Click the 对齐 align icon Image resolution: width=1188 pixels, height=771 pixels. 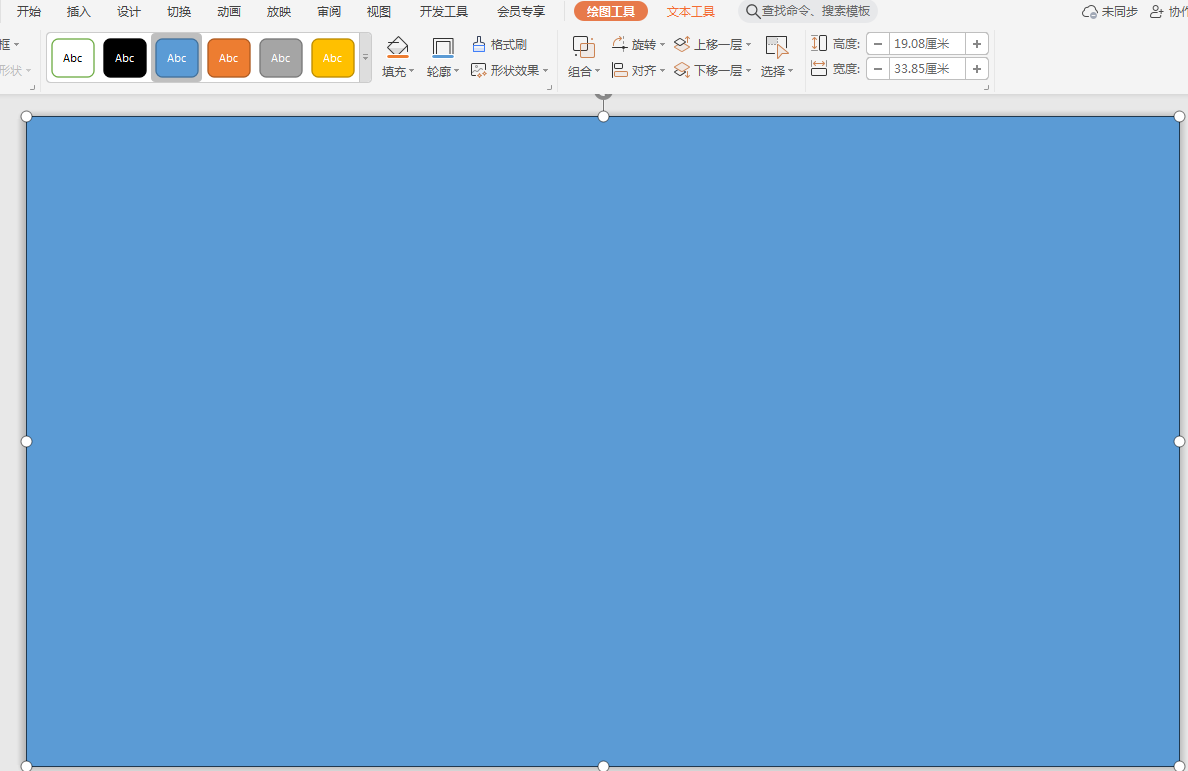620,70
